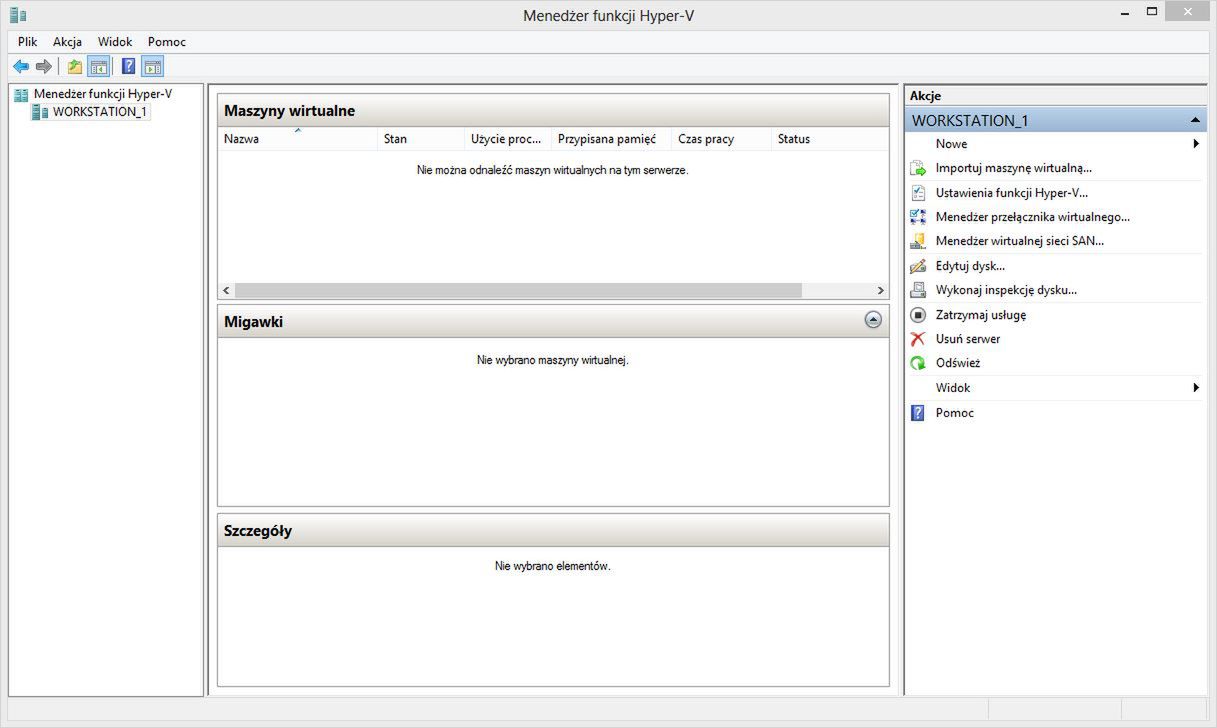
Task: Click right arrow of virtual machines scrollbar
Action: tap(880, 290)
